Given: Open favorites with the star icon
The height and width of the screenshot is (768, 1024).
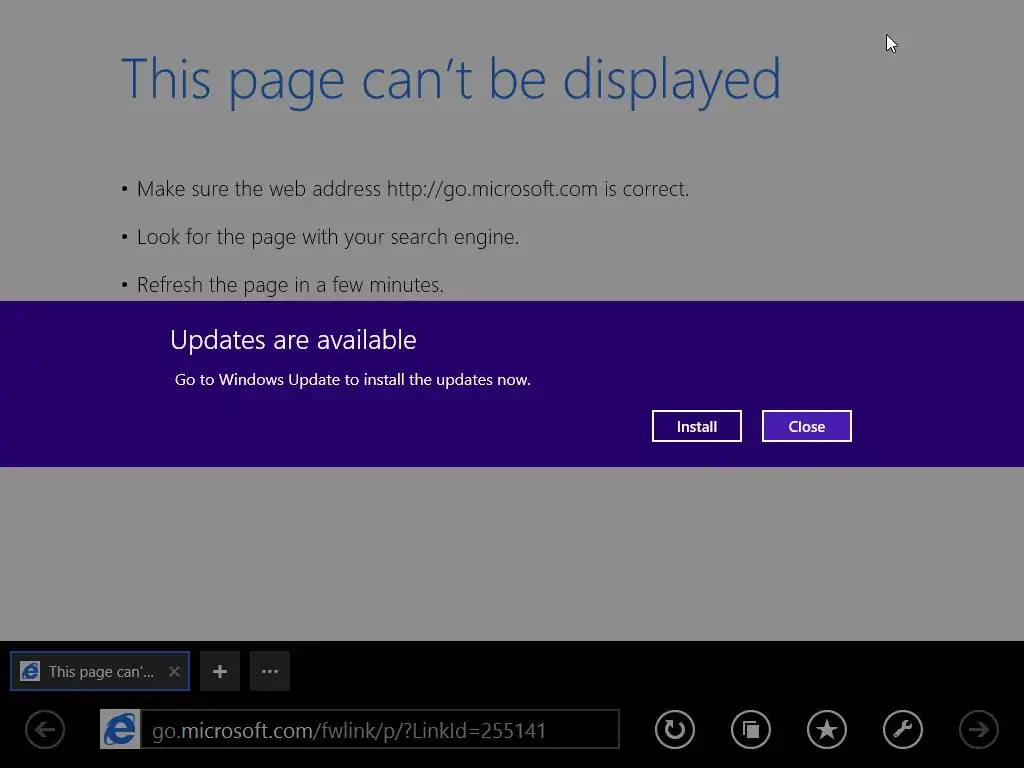Looking at the screenshot, I should 827,729.
